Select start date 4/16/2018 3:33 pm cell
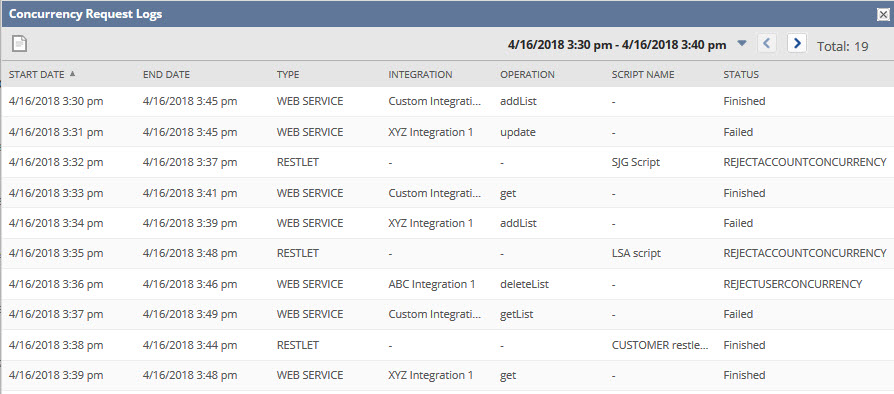 click(56, 193)
